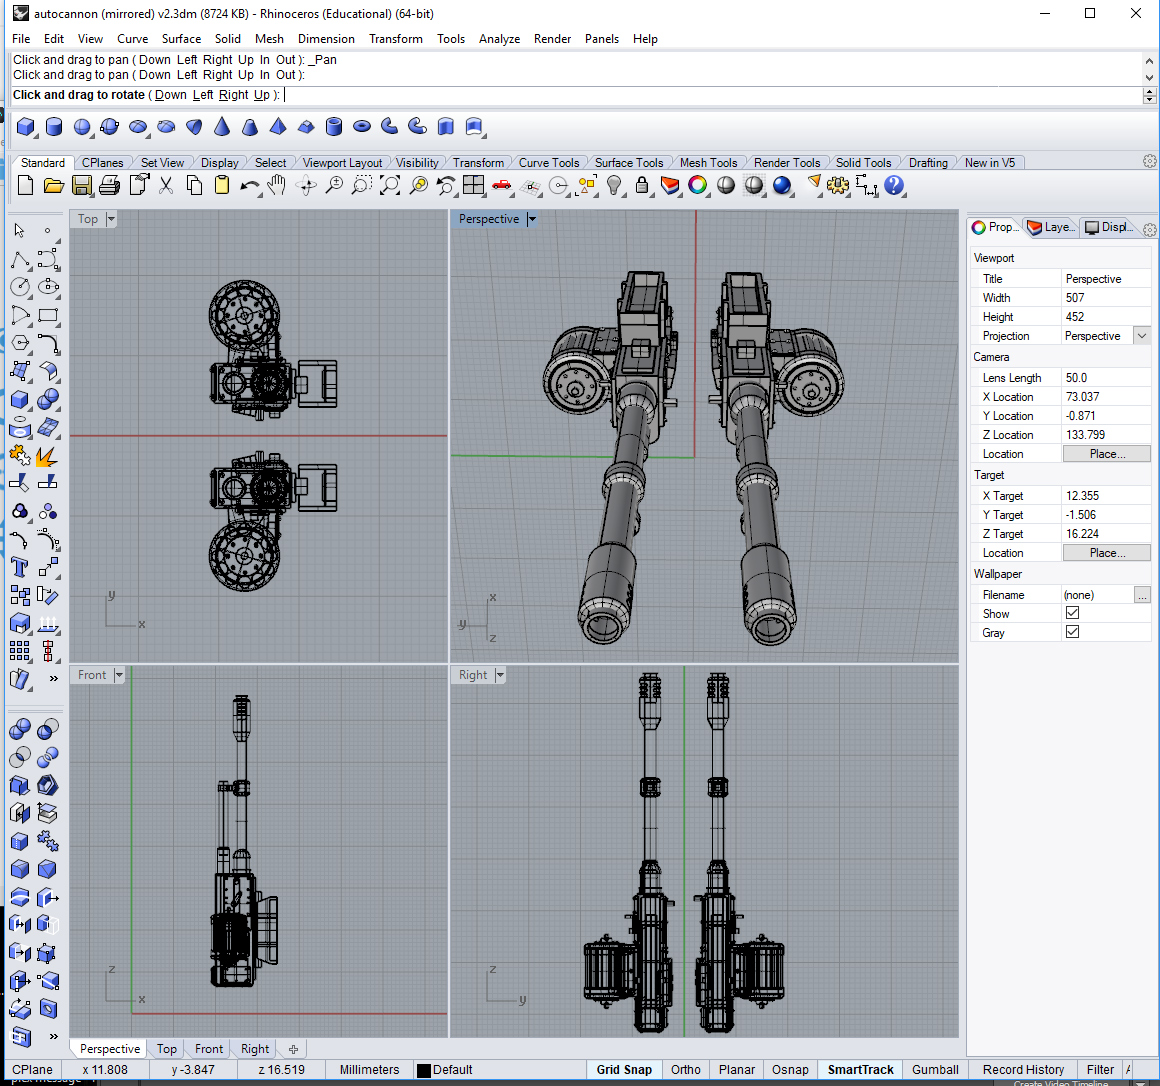This screenshot has width=1160, height=1086.
Task: Uncheck the Wallpaper Gray checkbox
Action: click(1072, 632)
